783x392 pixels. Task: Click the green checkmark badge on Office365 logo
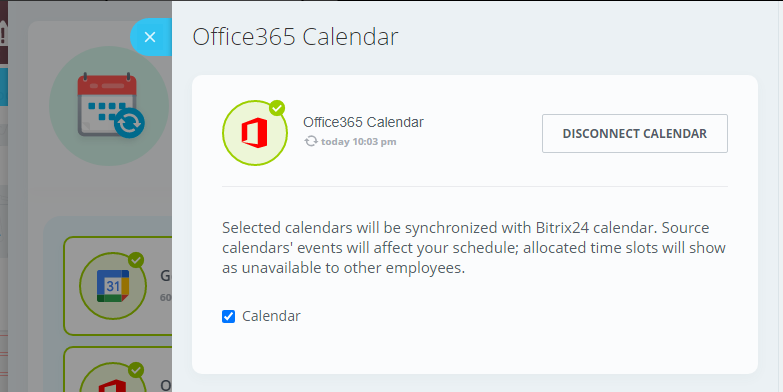(x=277, y=108)
